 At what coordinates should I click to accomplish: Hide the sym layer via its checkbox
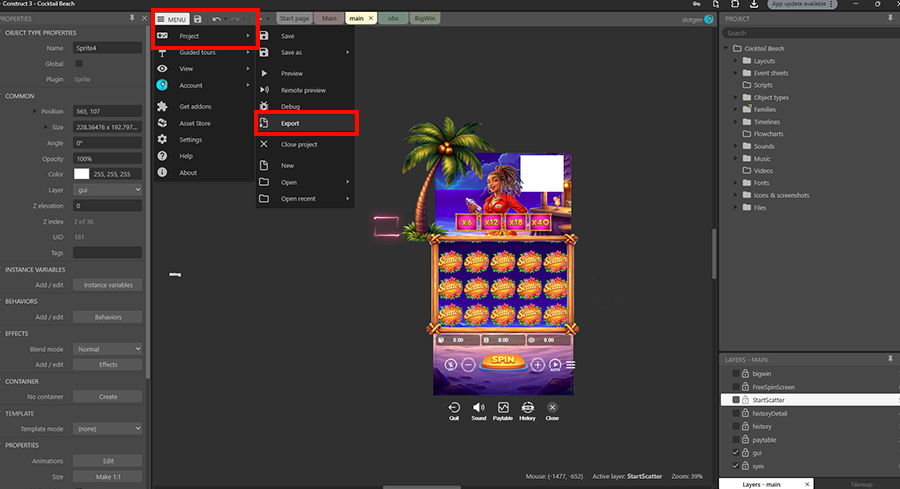[736, 466]
